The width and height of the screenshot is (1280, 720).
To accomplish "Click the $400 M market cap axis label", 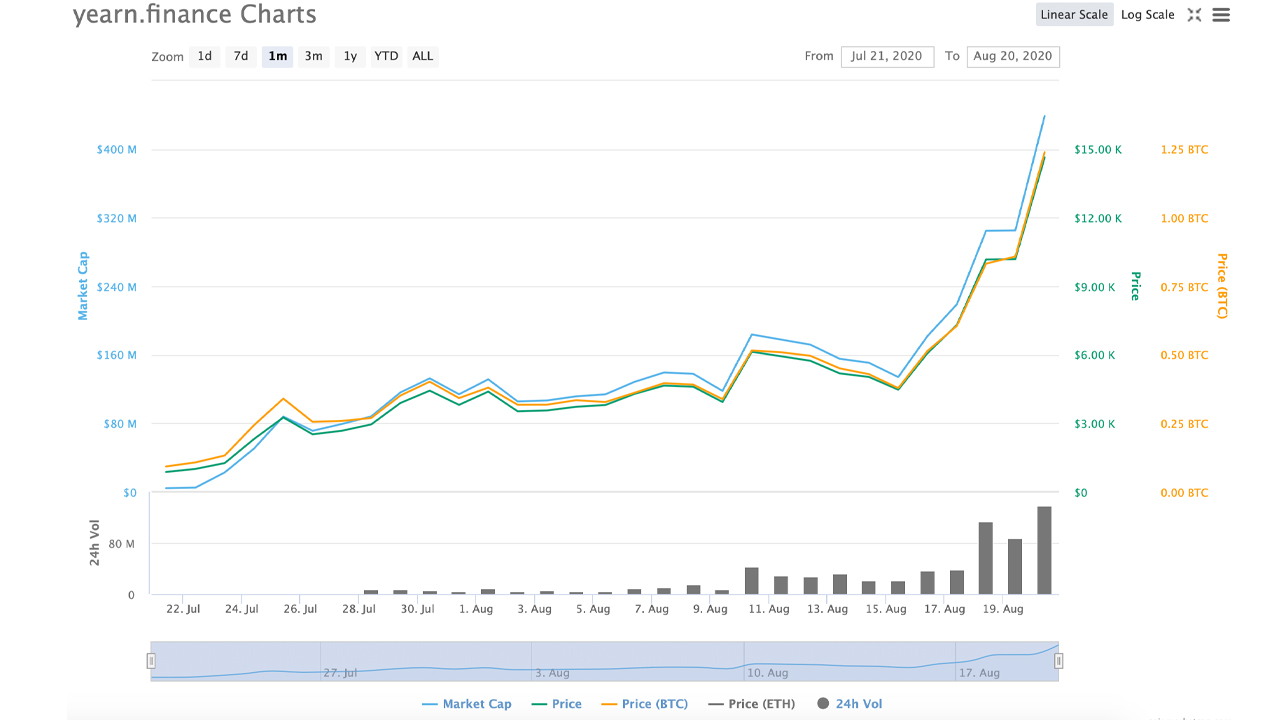I will click(x=116, y=150).
